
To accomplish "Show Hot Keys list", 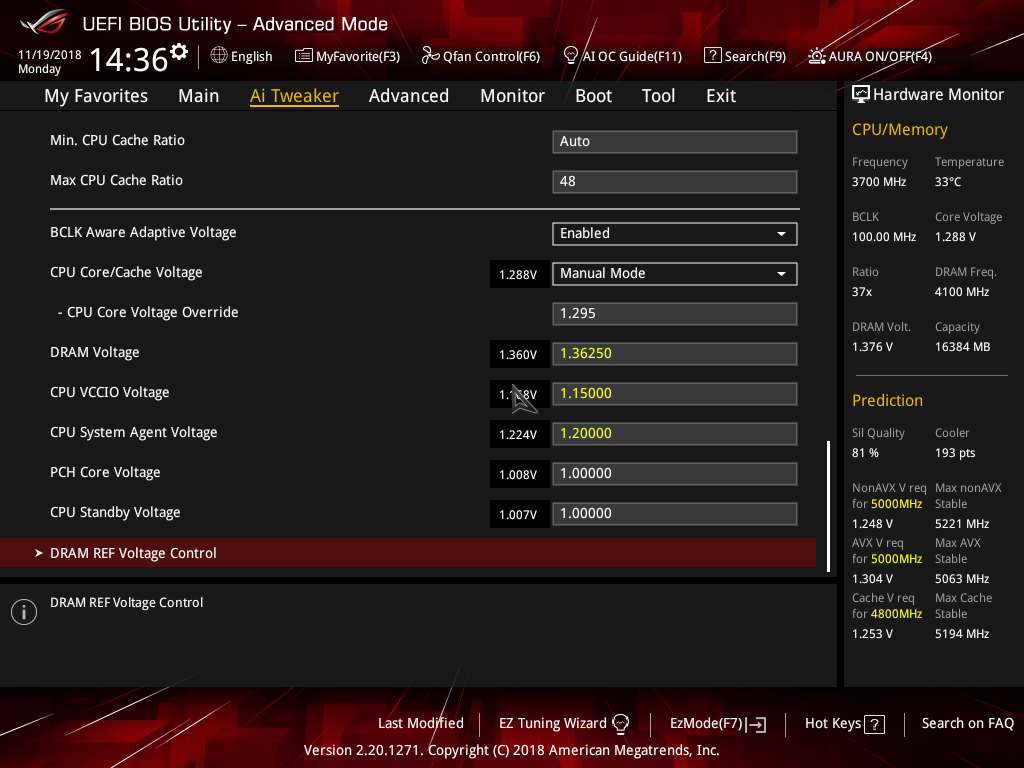I will click(833, 723).
